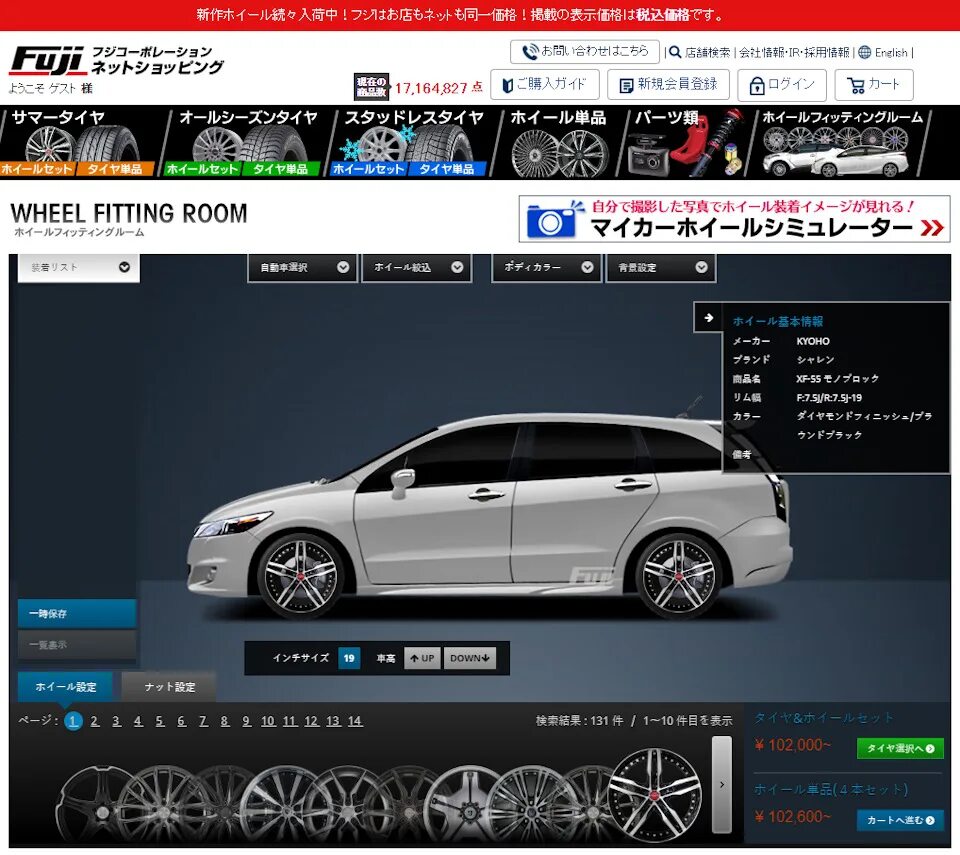The width and height of the screenshot is (960, 855).
Task: Raise car height with UP button
Action: [422, 658]
